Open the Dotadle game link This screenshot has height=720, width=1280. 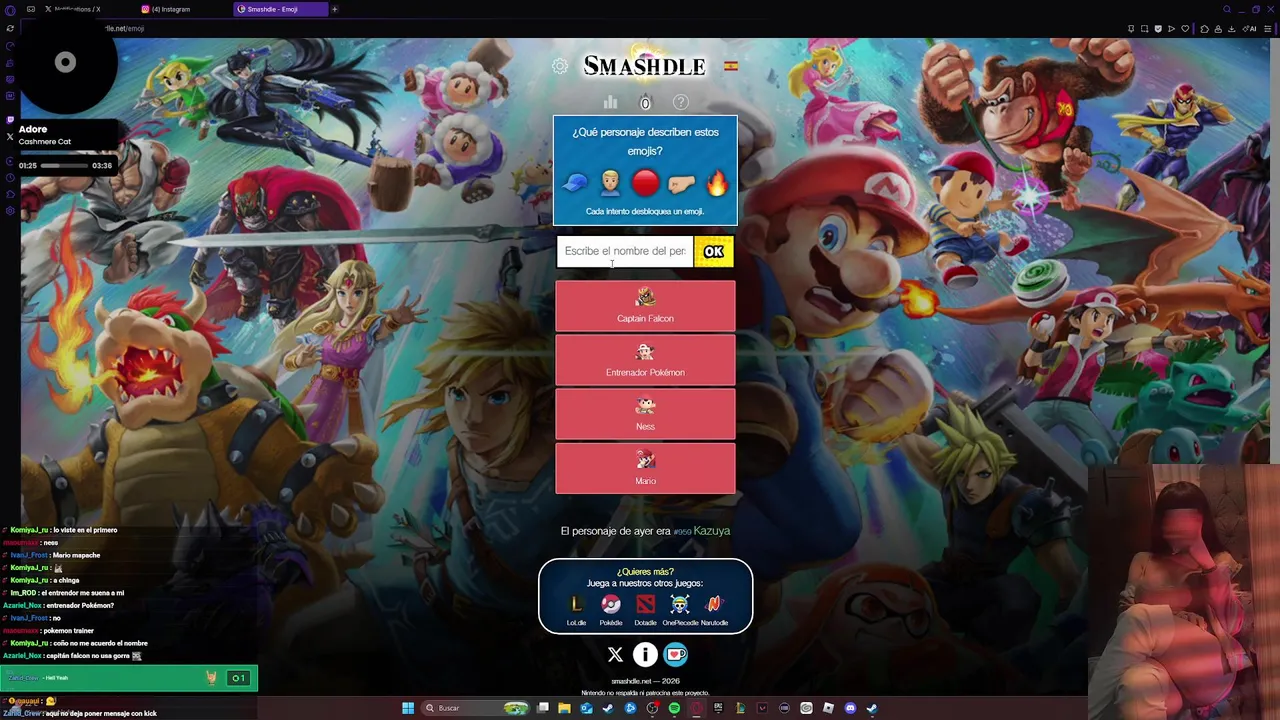(x=645, y=609)
